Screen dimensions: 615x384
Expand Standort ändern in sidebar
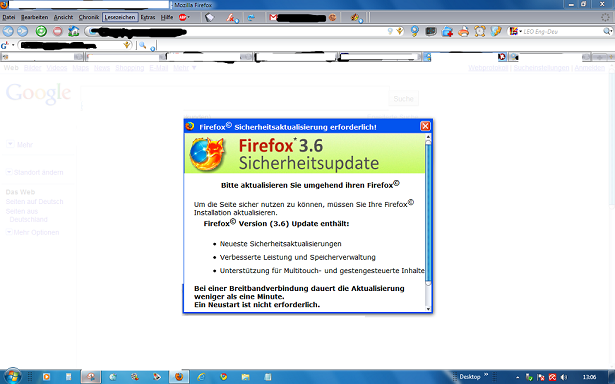[x=35, y=172]
